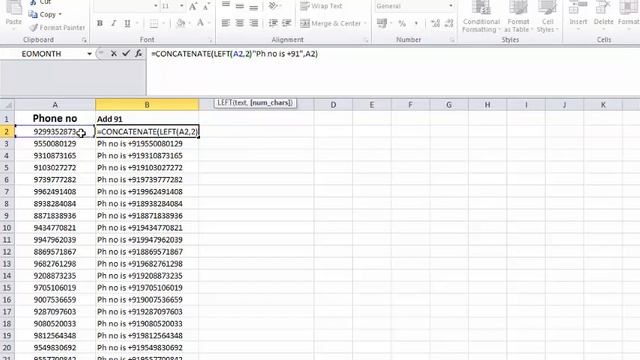
Task: Click the font color letter A
Action: 200,24
